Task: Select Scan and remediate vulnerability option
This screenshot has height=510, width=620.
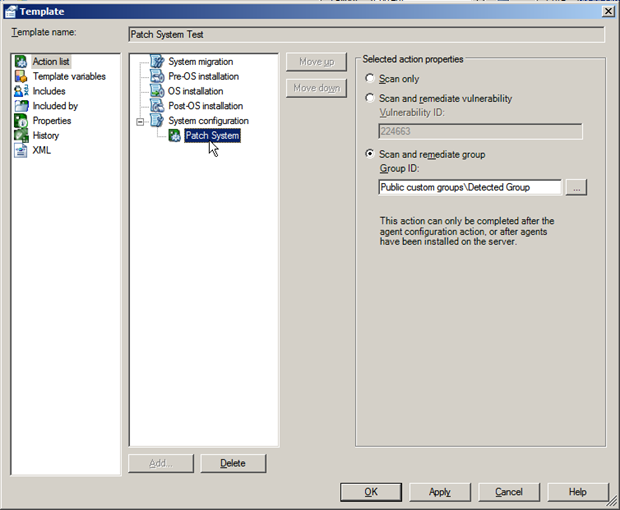Action: pos(370,98)
